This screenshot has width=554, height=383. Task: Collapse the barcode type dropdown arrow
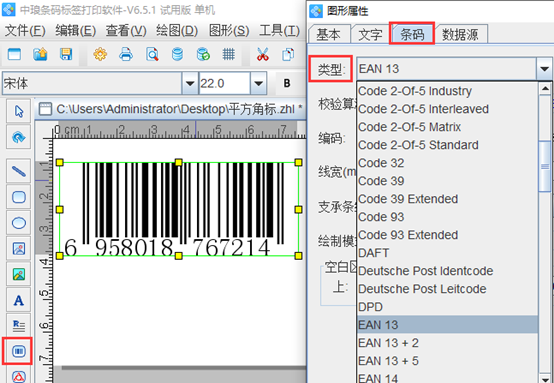pos(544,69)
